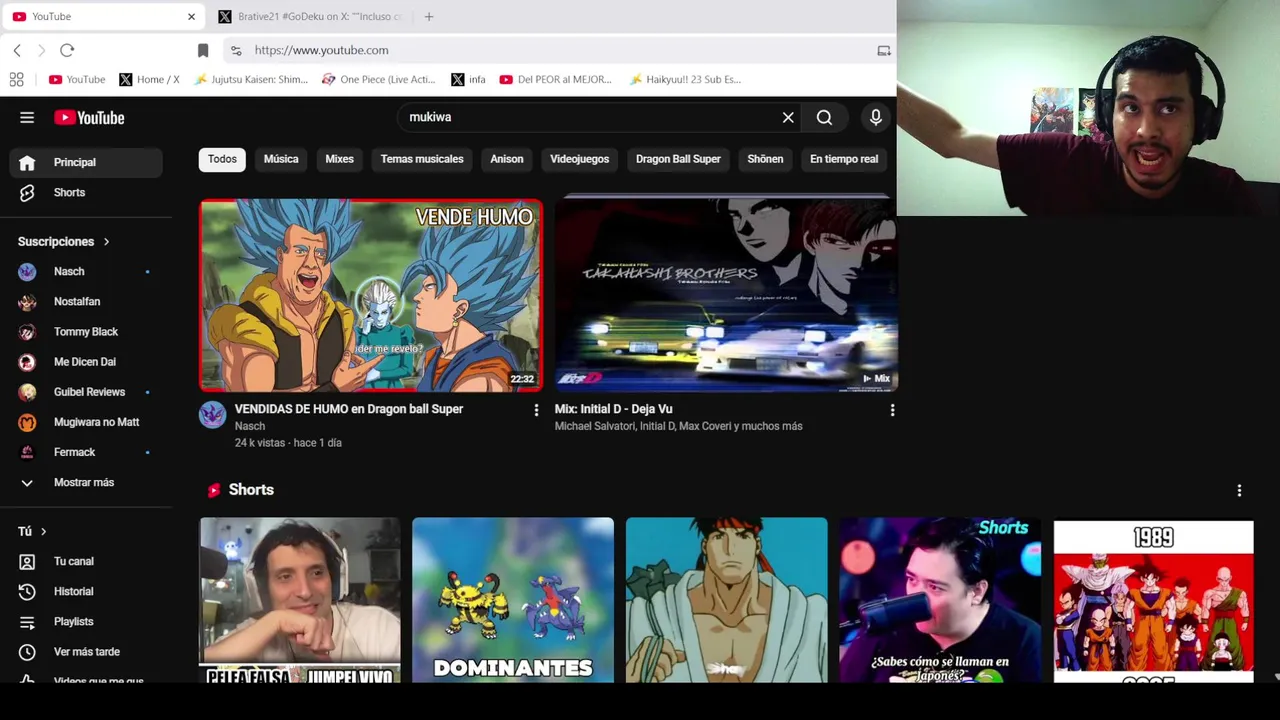Select the Todos filter chip
The image size is (1280, 720).
pos(222,159)
